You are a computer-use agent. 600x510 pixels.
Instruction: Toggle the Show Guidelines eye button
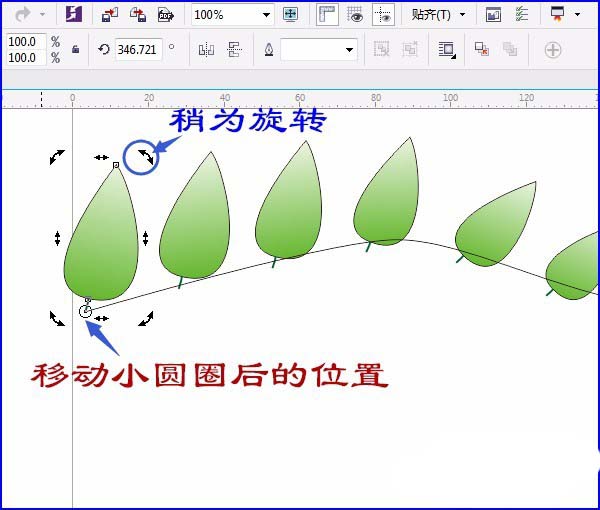(x=383, y=15)
